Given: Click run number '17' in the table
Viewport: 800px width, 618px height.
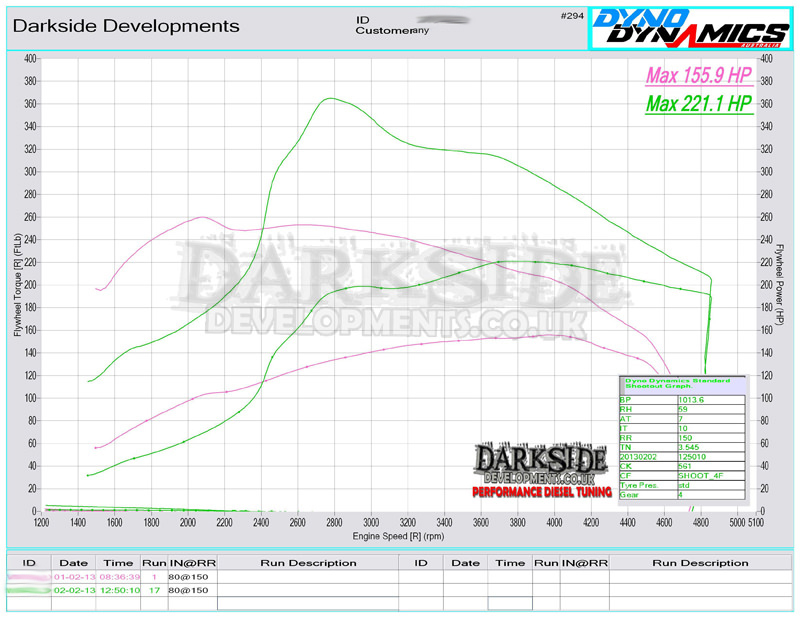Looking at the screenshot, I should coord(155,590).
